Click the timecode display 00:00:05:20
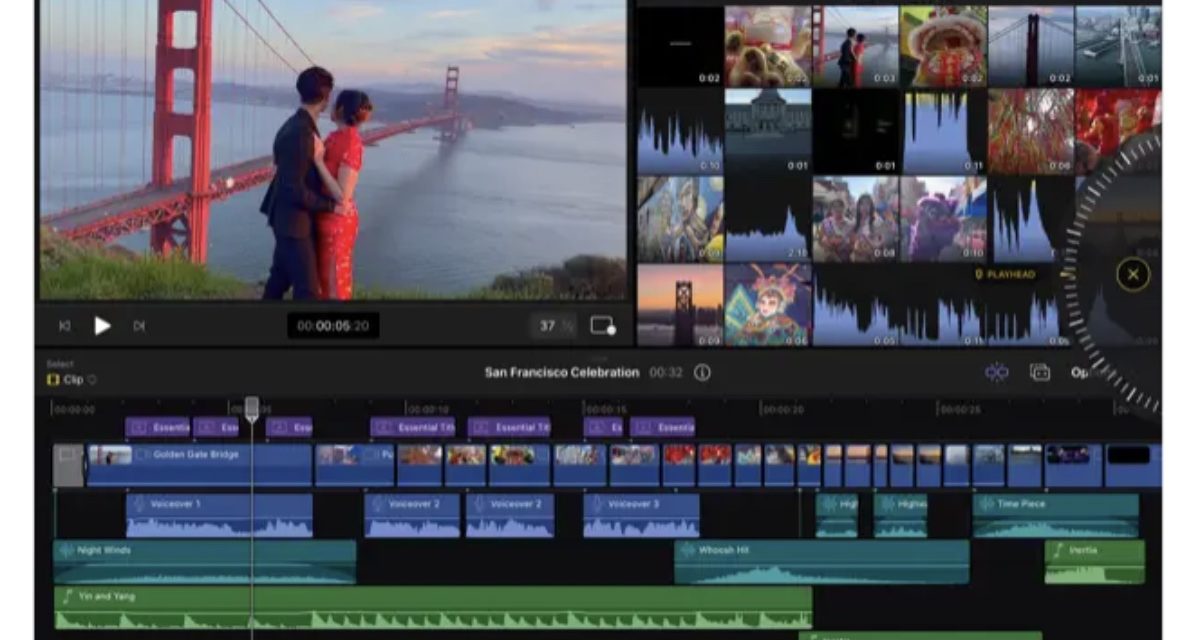This screenshot has width=1200, height=640. [x=332, y=326]
